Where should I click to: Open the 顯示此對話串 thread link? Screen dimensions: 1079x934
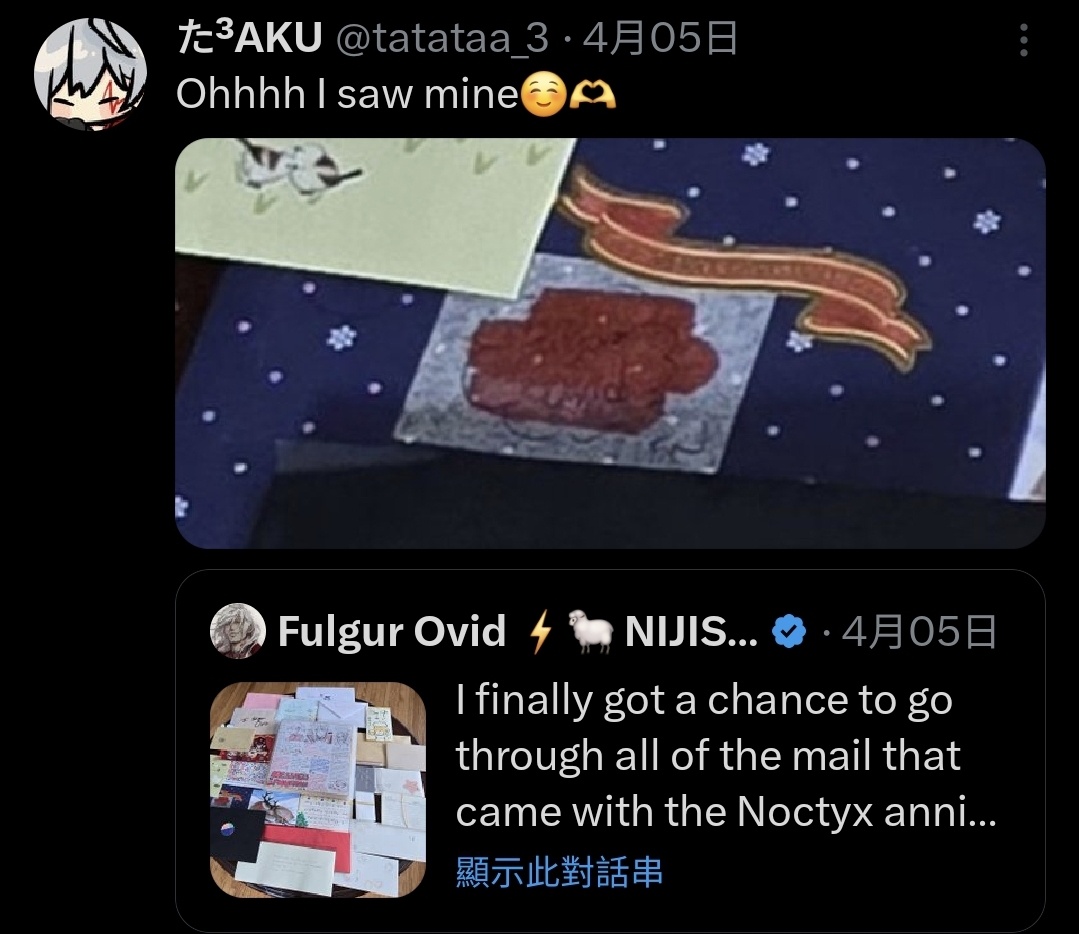click(x=559, y=871)
